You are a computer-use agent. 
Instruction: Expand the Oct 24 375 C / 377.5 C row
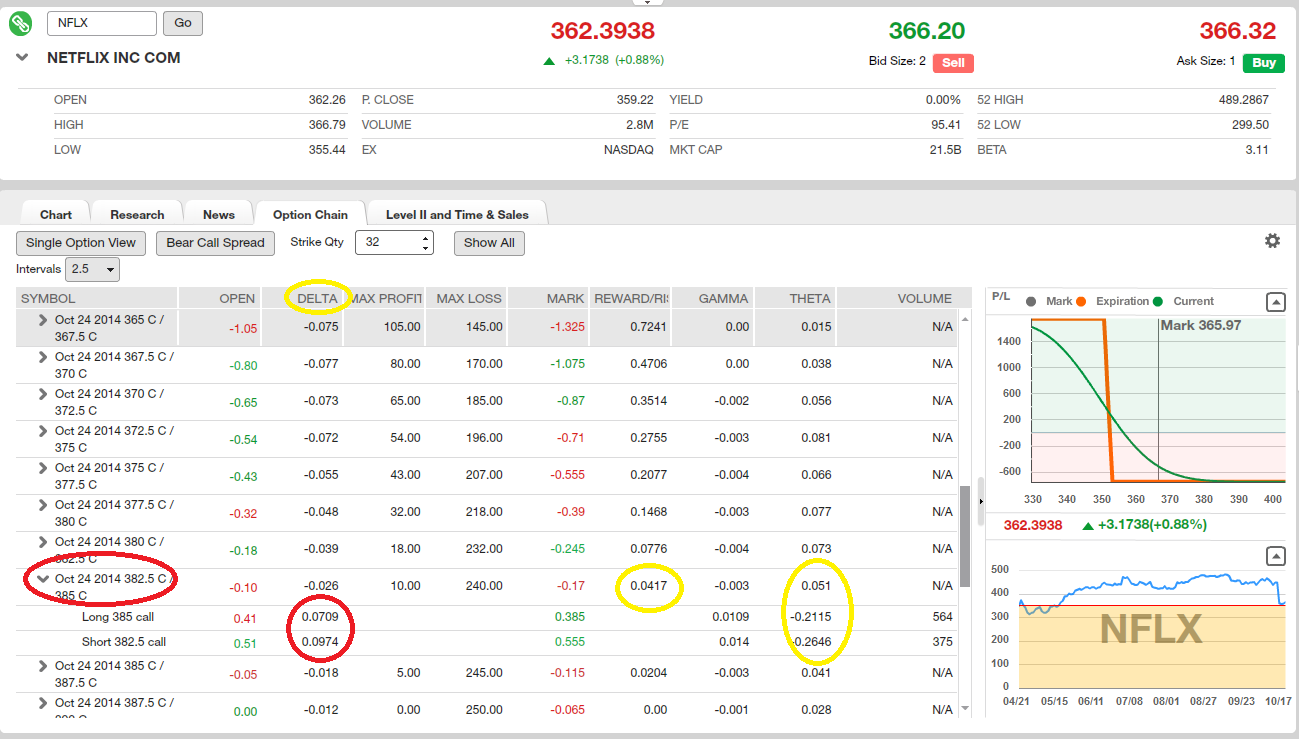(43, 467)
